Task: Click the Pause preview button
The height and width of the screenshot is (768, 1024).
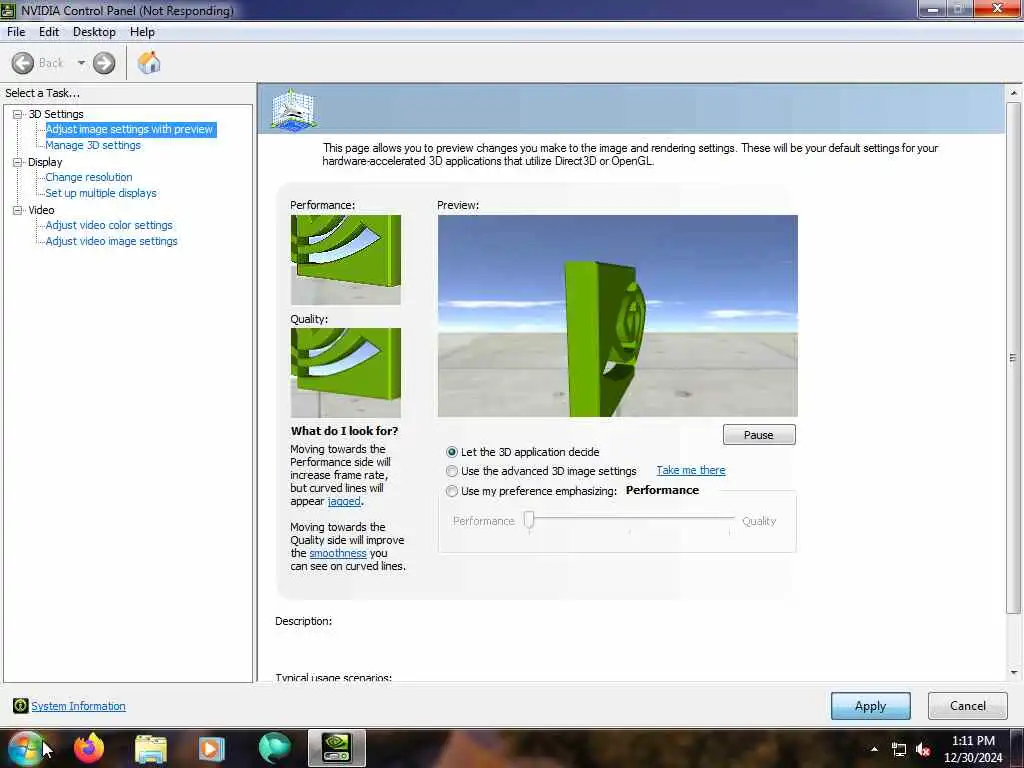Action: (759, 435)
